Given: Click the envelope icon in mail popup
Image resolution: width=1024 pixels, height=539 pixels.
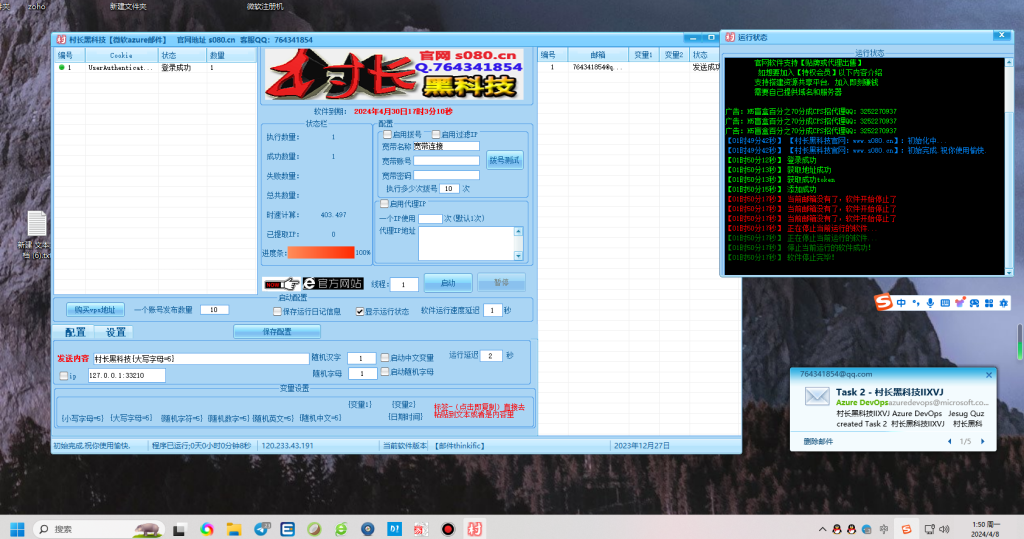Looking at the screenshot, I should click(x=816, y=397).
